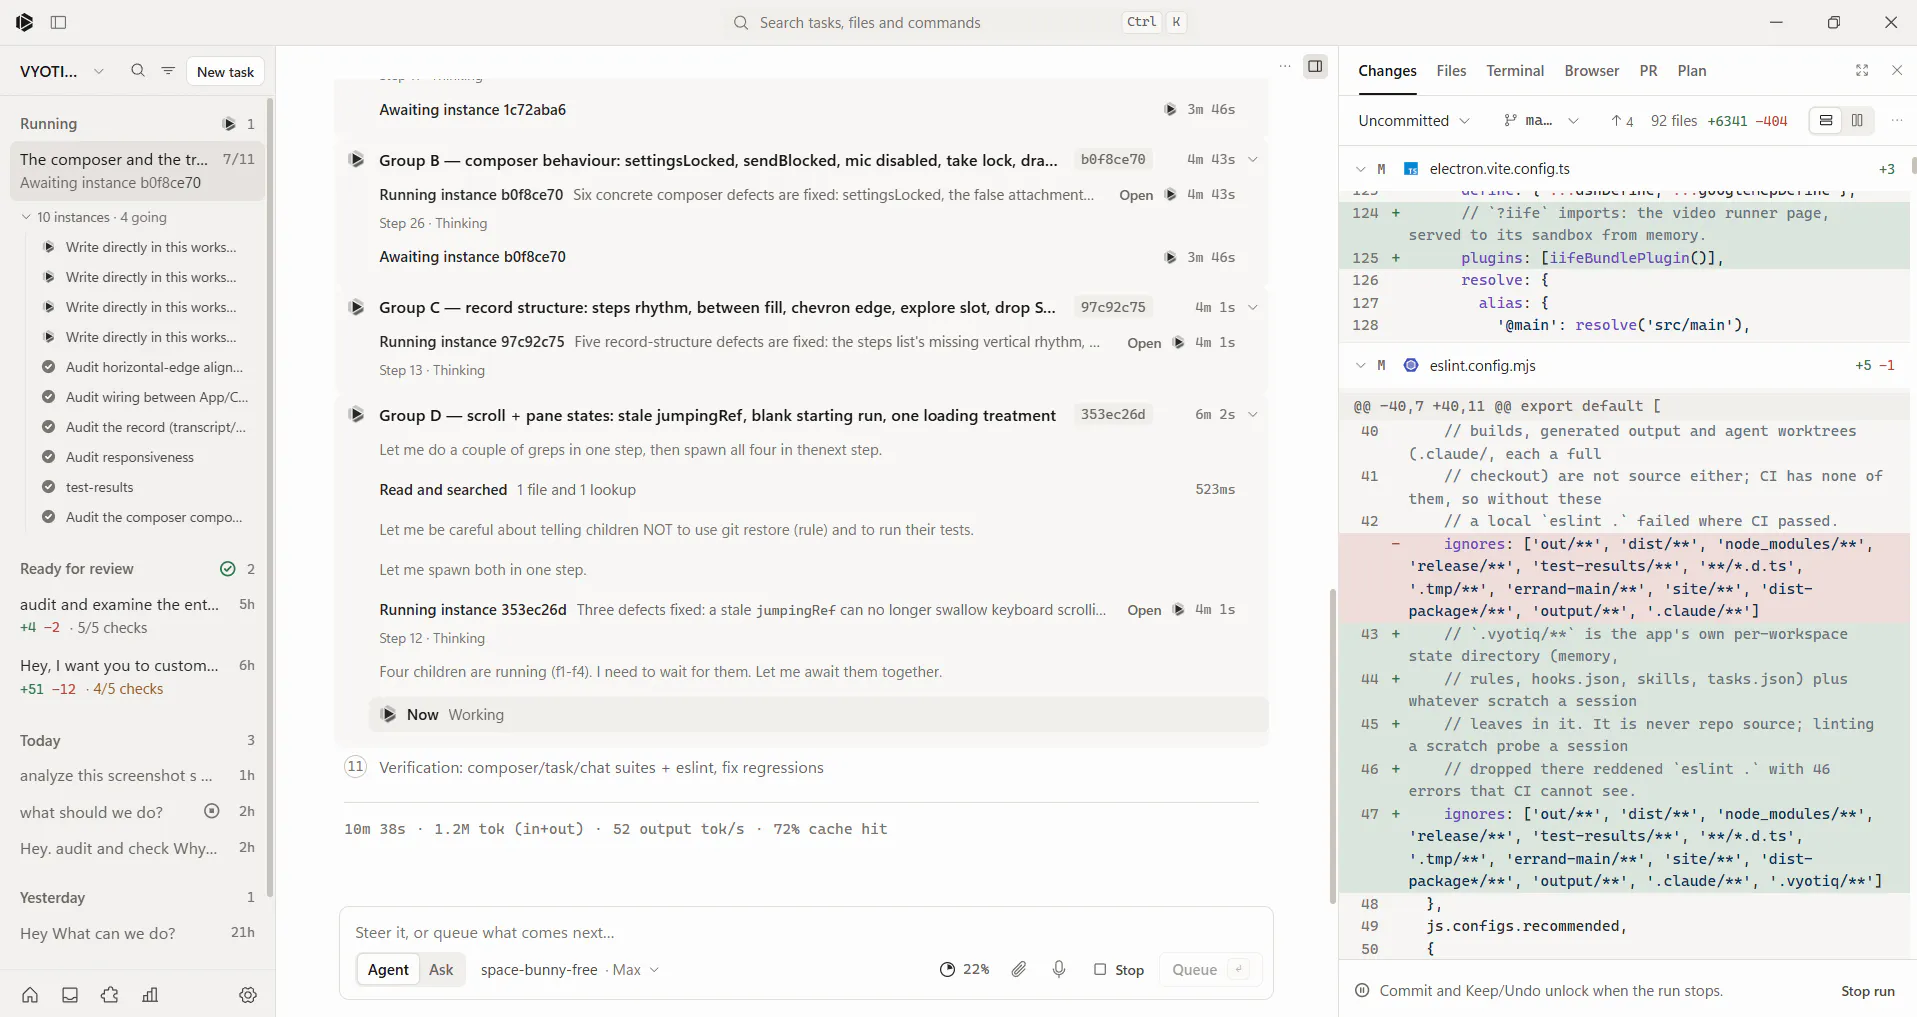
Task: Click the branch icon beside ma...
Action: coord(1510,121)
